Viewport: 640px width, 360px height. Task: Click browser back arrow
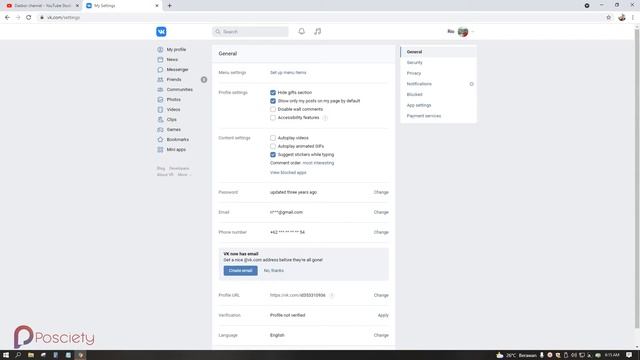point(7,18)
